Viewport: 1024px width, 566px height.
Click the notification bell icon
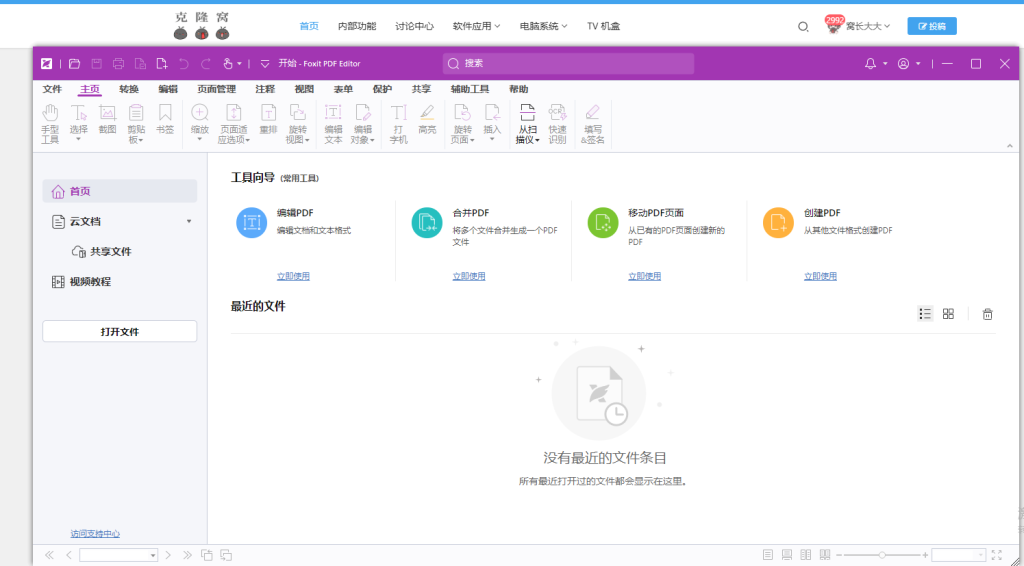870,63
